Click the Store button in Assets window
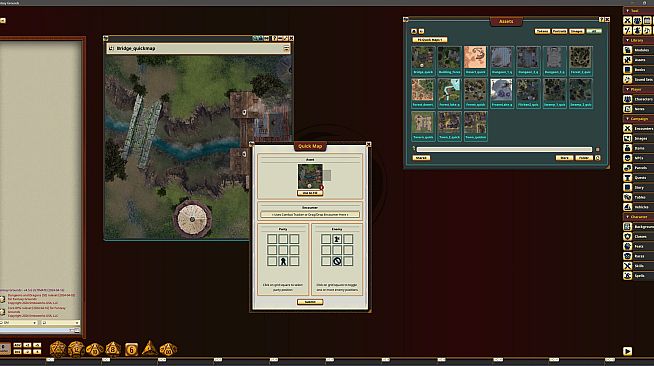Screen dimensions: 654x366 tap(564, 158)
